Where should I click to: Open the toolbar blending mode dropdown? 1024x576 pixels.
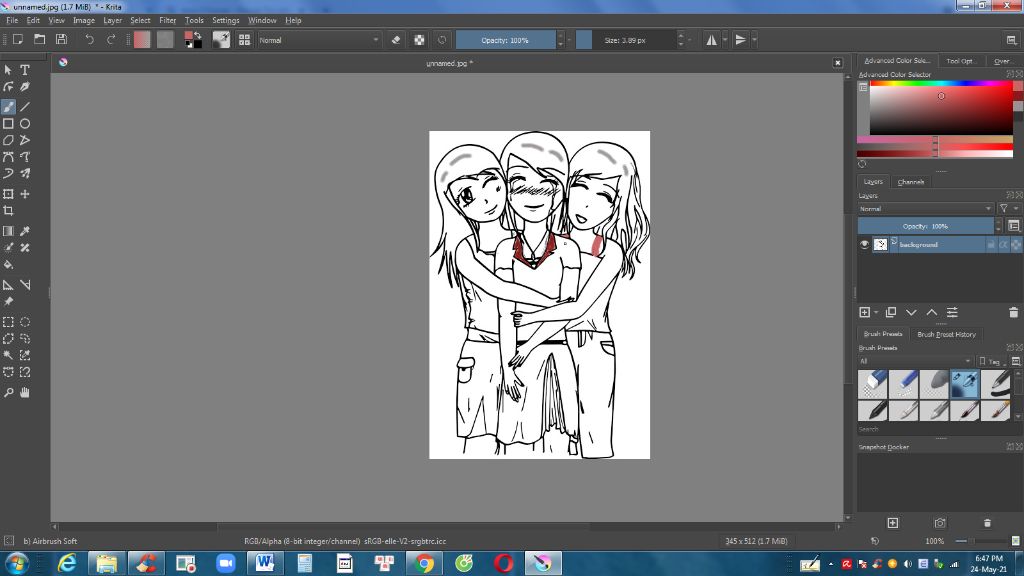point(319,40)
